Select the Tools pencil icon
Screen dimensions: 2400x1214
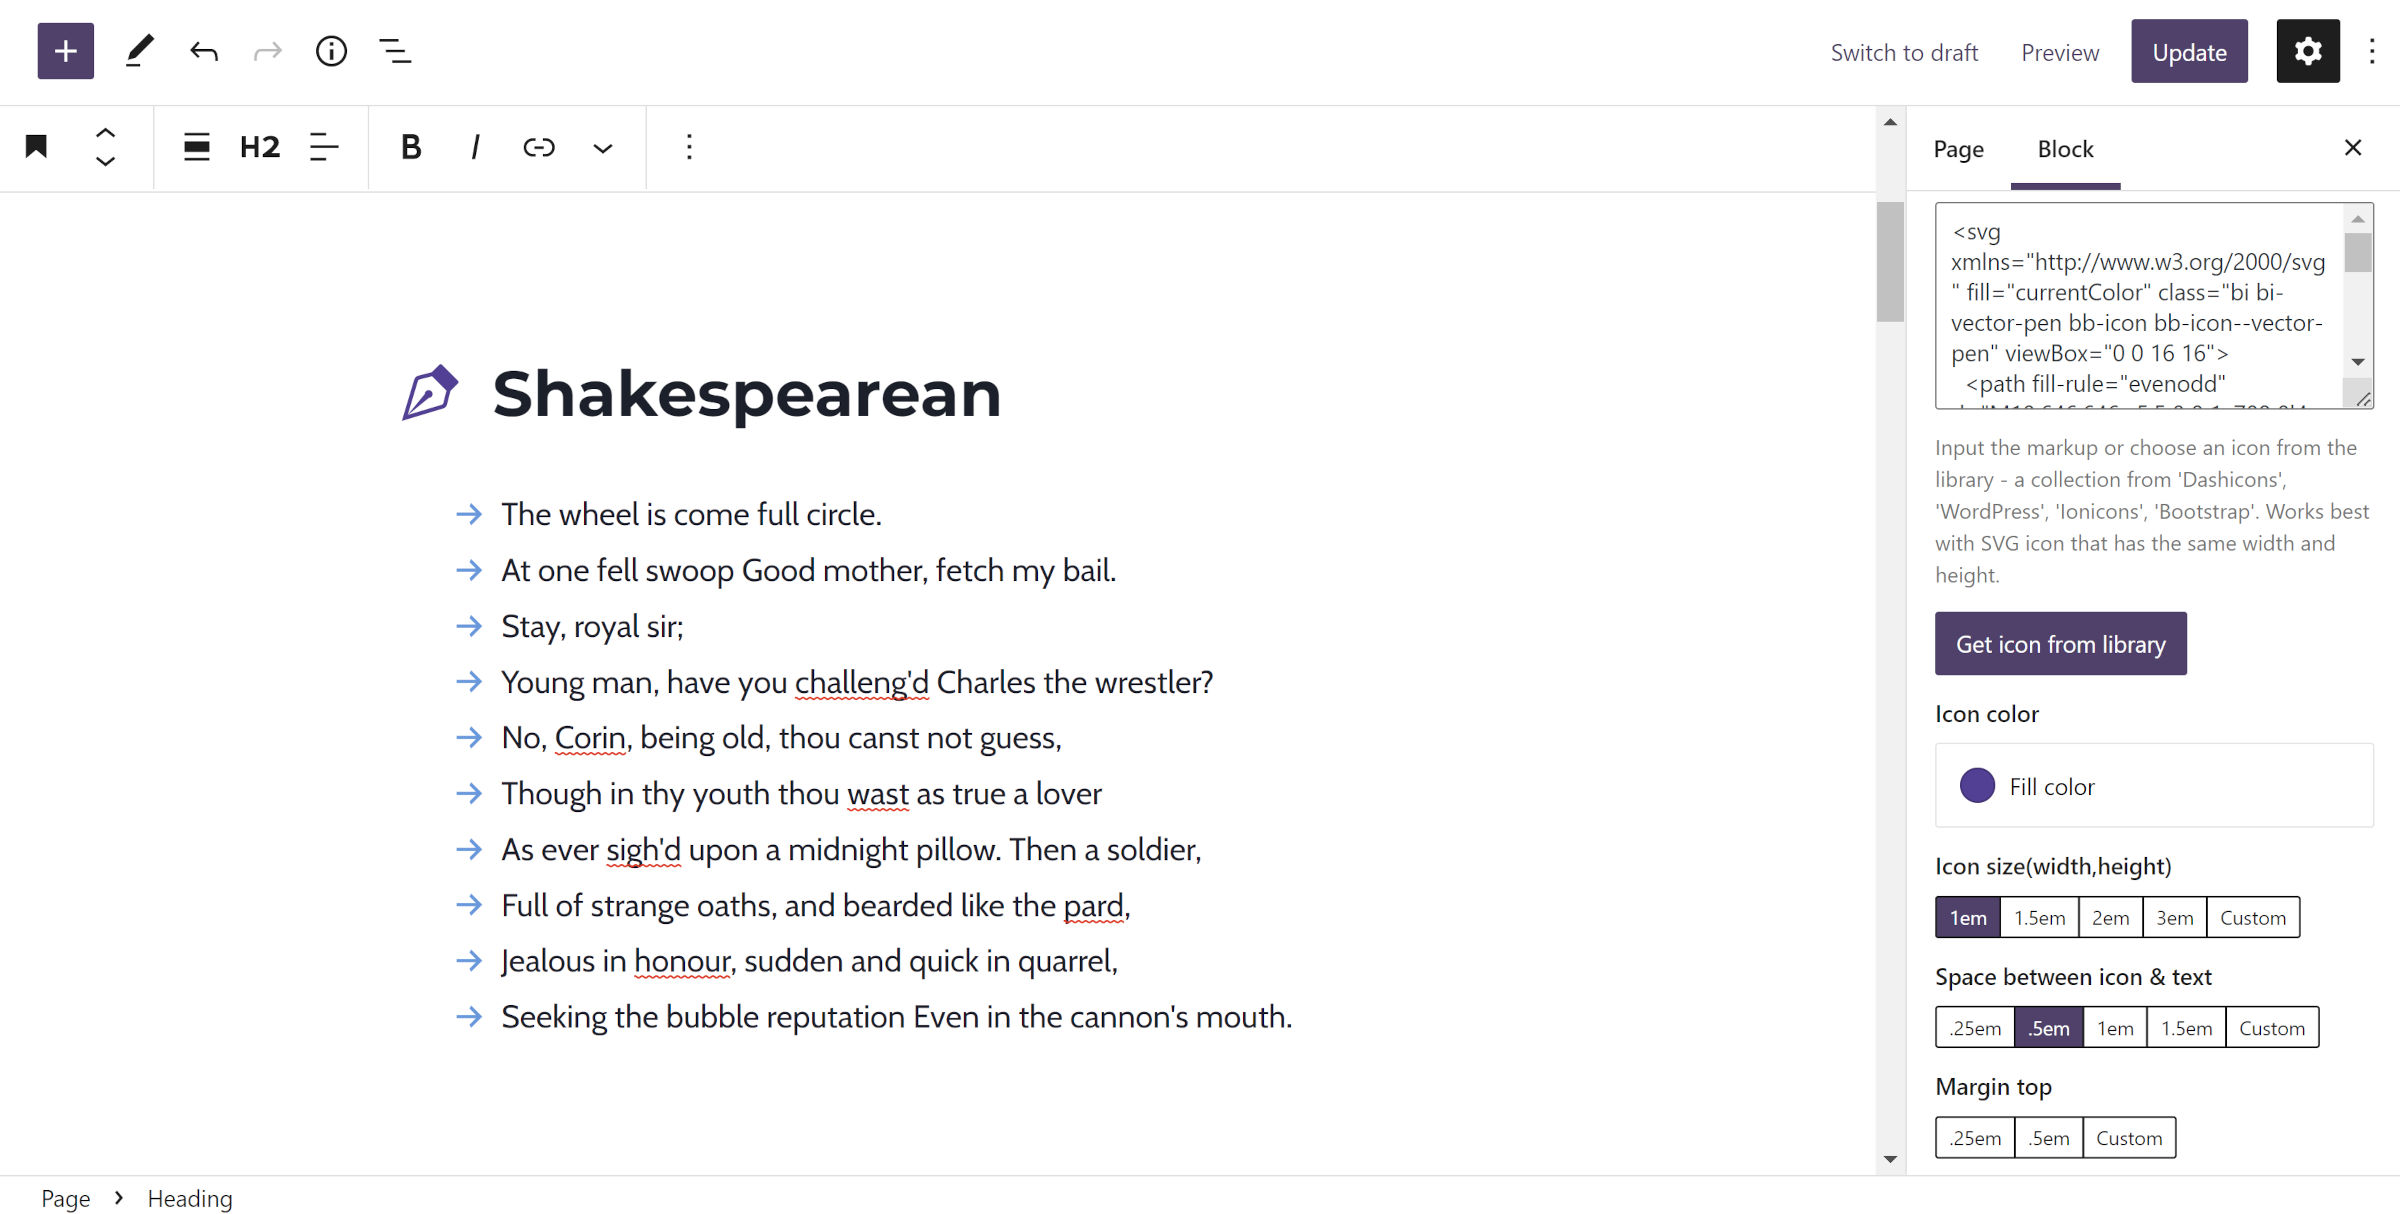click(x=139, y=51)
